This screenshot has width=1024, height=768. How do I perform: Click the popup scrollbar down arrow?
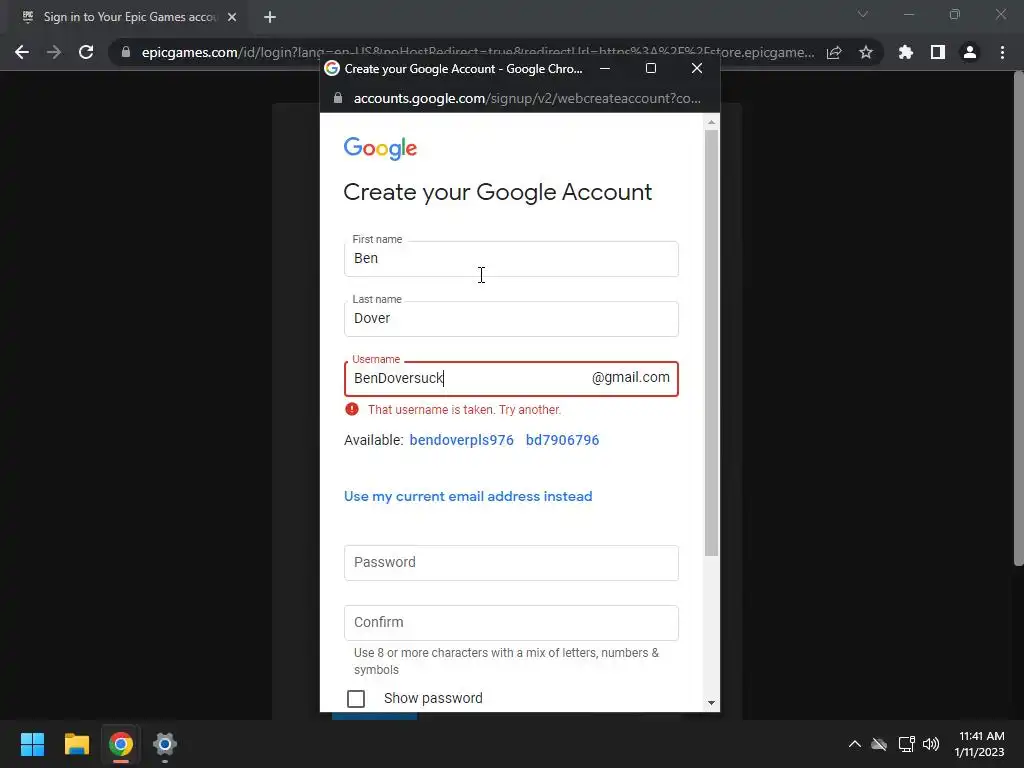tap(711, 703)
